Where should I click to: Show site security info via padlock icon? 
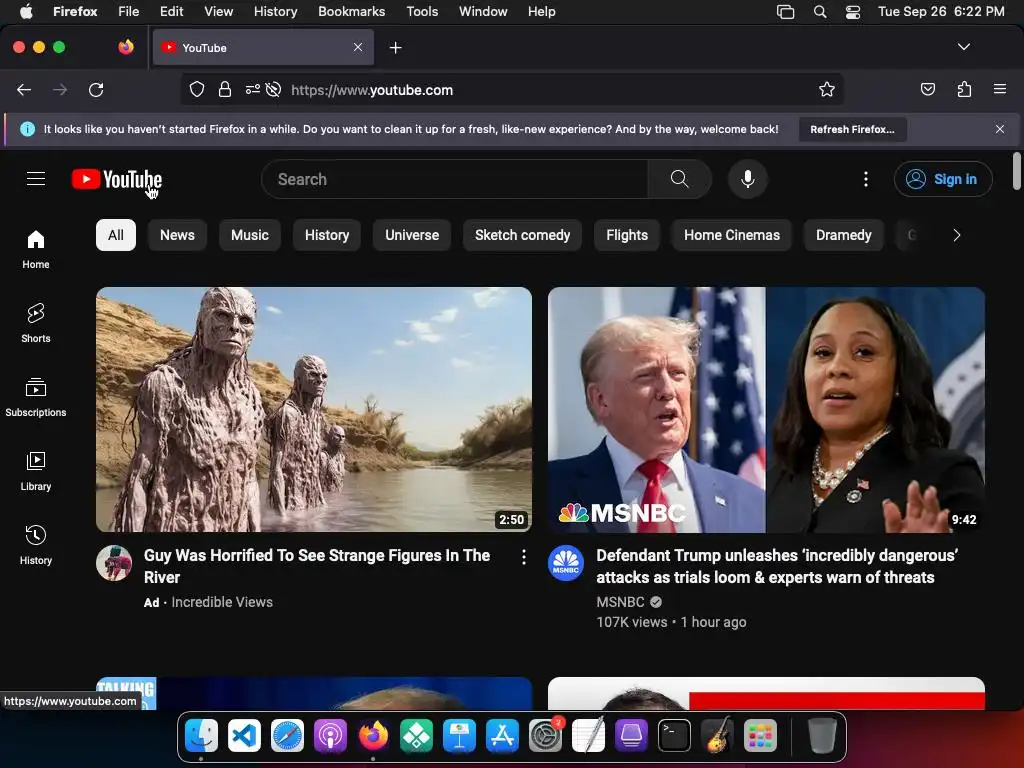[225, 89]
